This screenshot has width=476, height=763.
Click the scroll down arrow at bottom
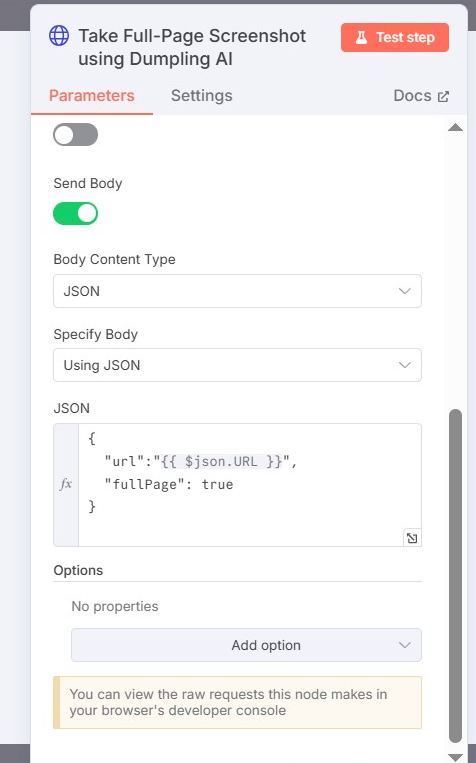[x=455, y=757]
